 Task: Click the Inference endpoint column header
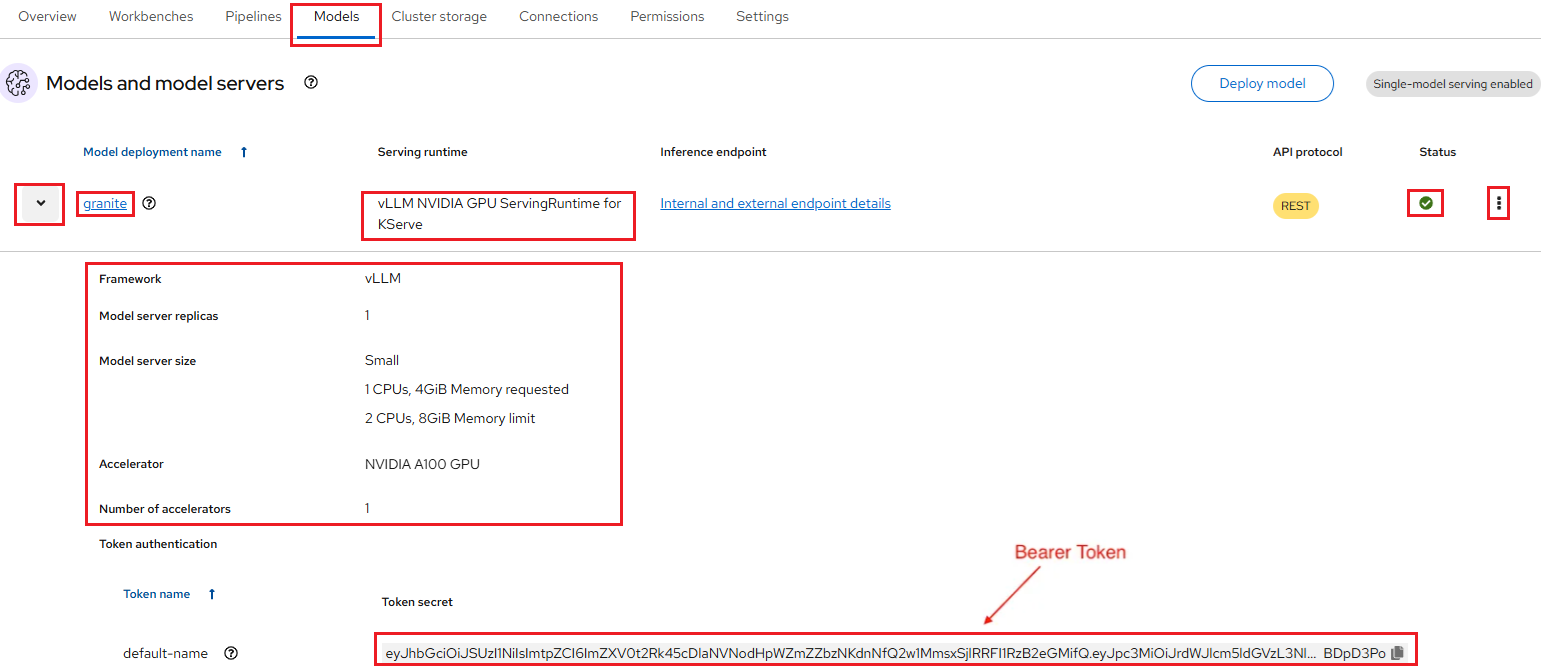coord(713,152)
